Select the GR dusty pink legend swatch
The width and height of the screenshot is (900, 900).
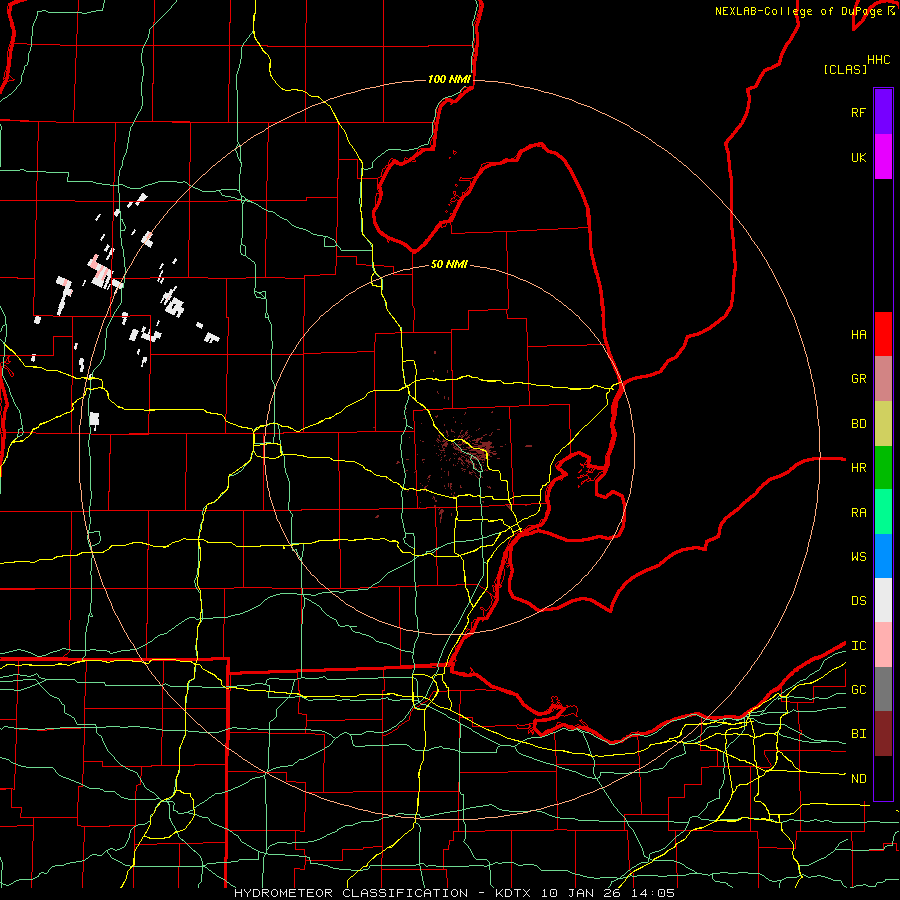click(883, 379)
